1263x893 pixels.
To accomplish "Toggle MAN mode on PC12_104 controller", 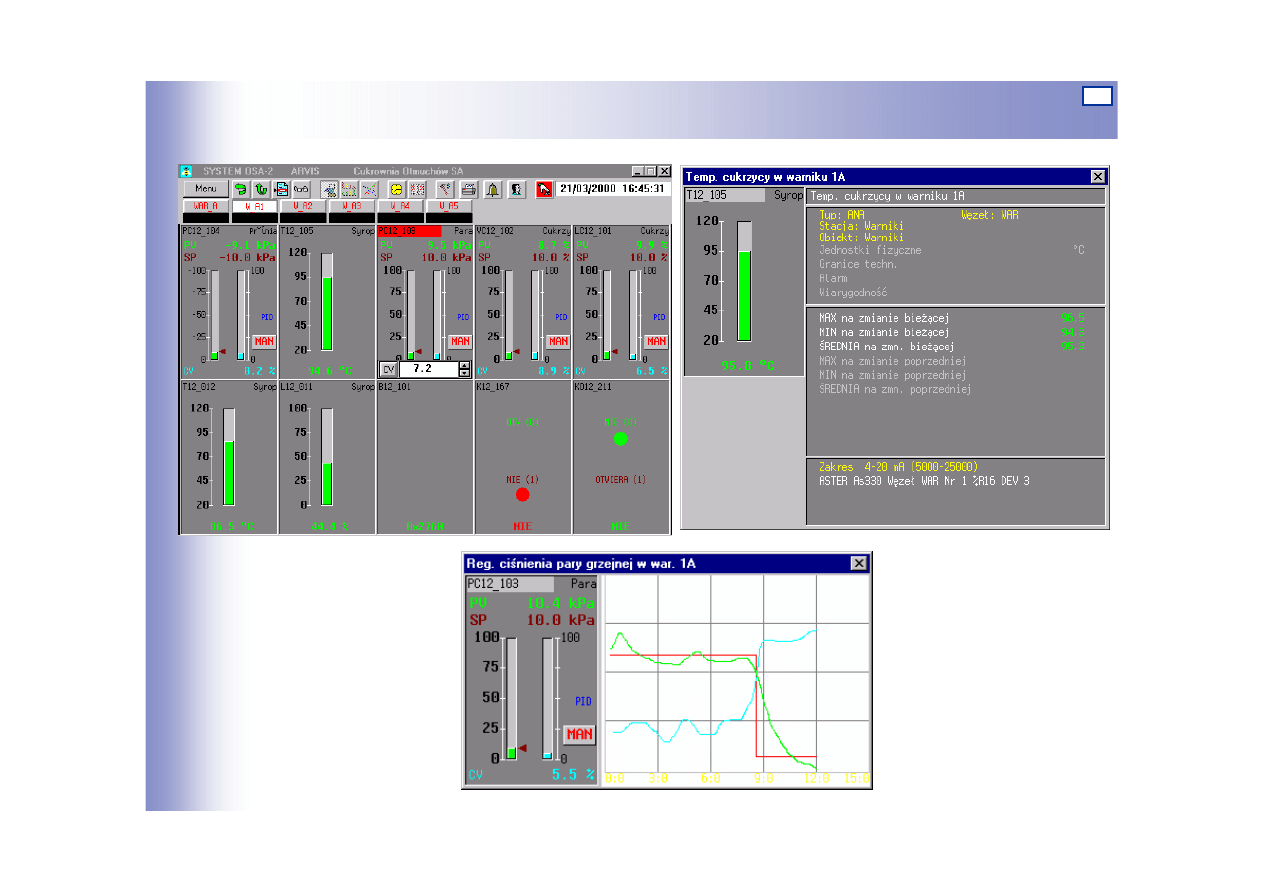I will pos(264,341).
